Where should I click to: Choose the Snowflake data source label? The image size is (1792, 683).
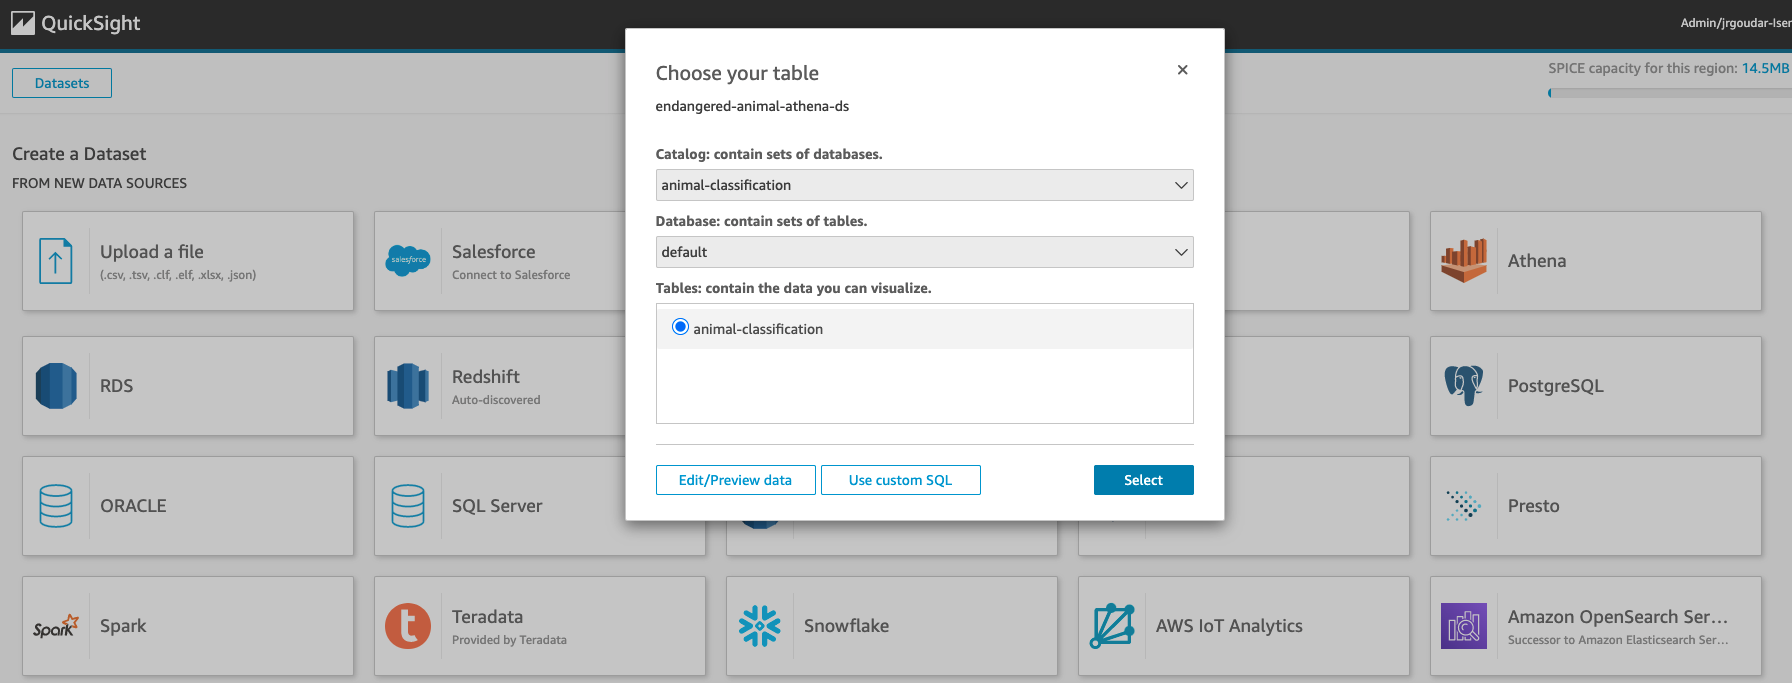point(846,626)
